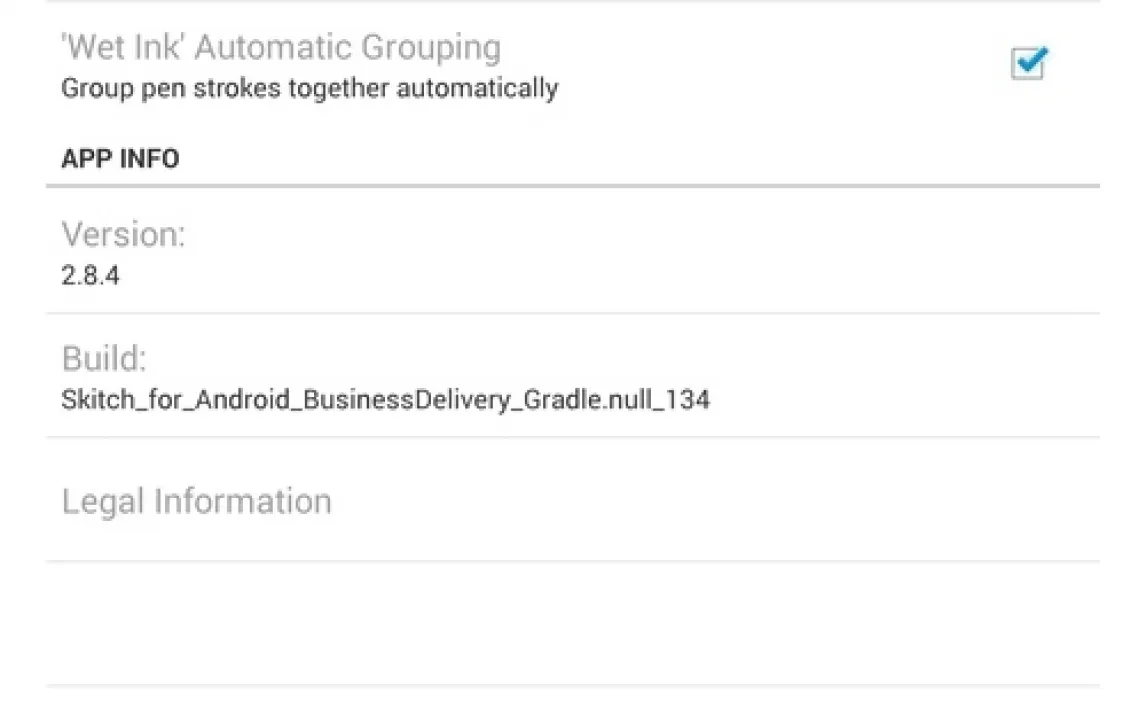
Task: Click the divider between Build and Legal Information
Action: point(572,437)
